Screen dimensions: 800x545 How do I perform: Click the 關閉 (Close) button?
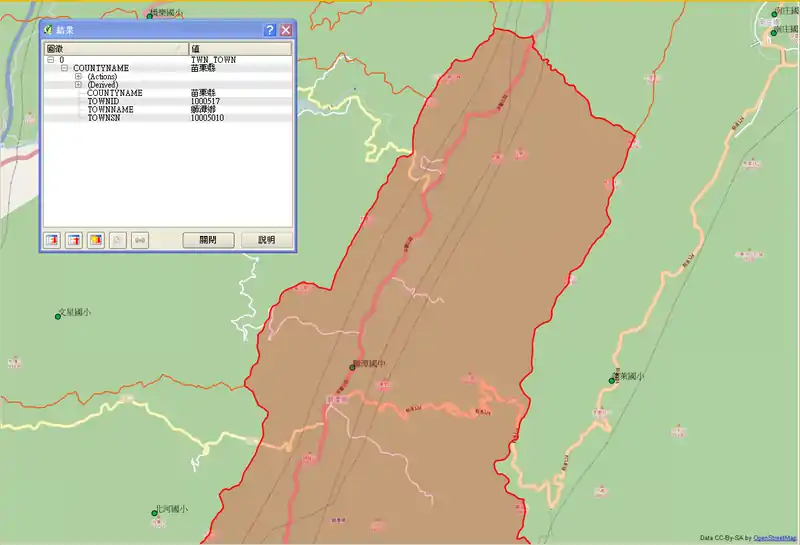[x=208, y=240]
